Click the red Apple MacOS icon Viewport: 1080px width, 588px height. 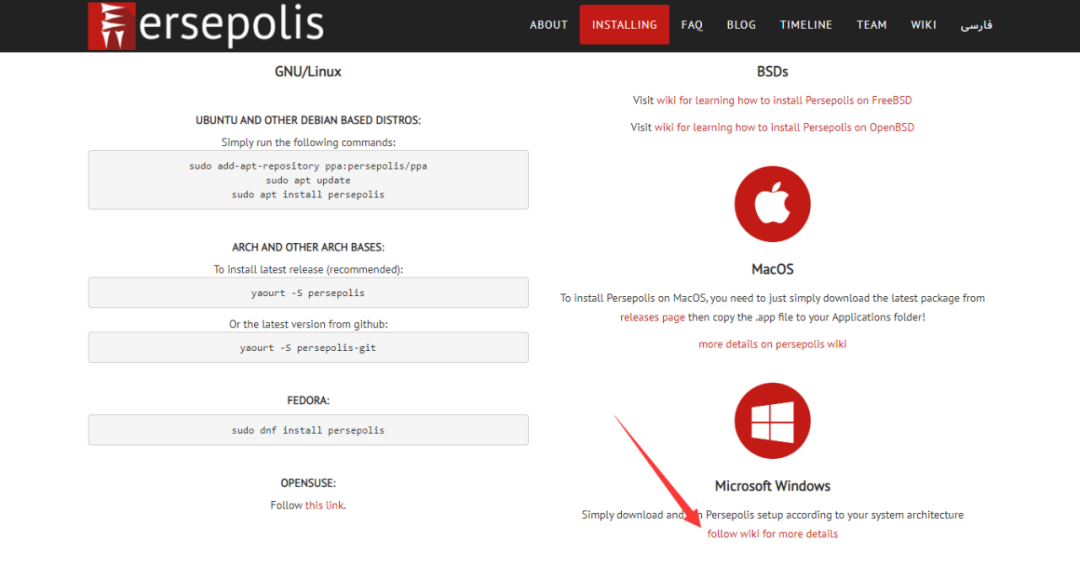(772, 204)
